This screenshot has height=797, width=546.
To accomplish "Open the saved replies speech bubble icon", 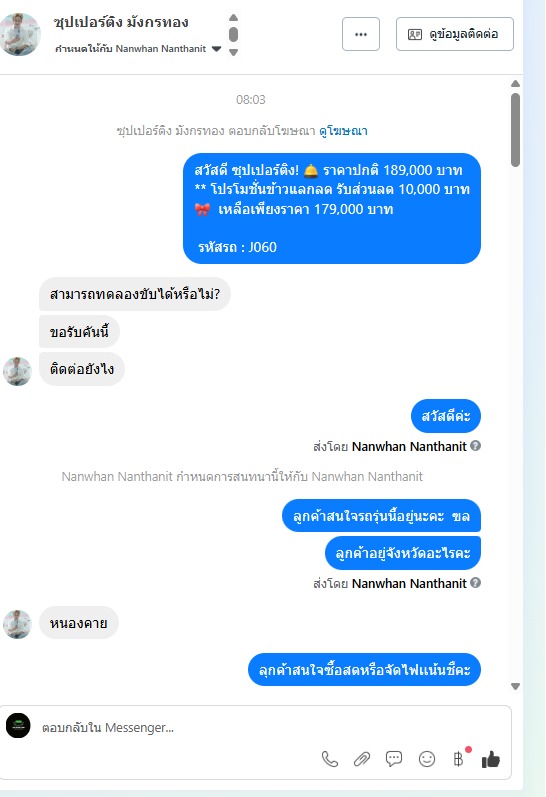I will pyautogui.click(x=394, y=759).
